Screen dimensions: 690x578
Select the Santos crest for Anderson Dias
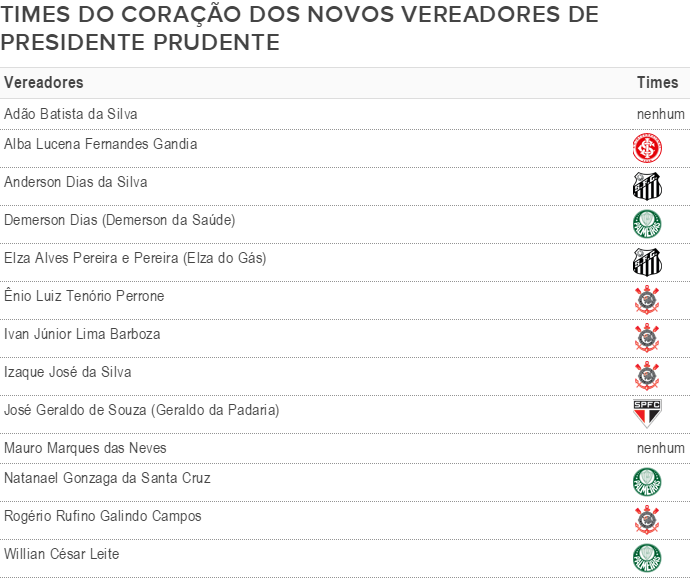click(x=647, y=186)
